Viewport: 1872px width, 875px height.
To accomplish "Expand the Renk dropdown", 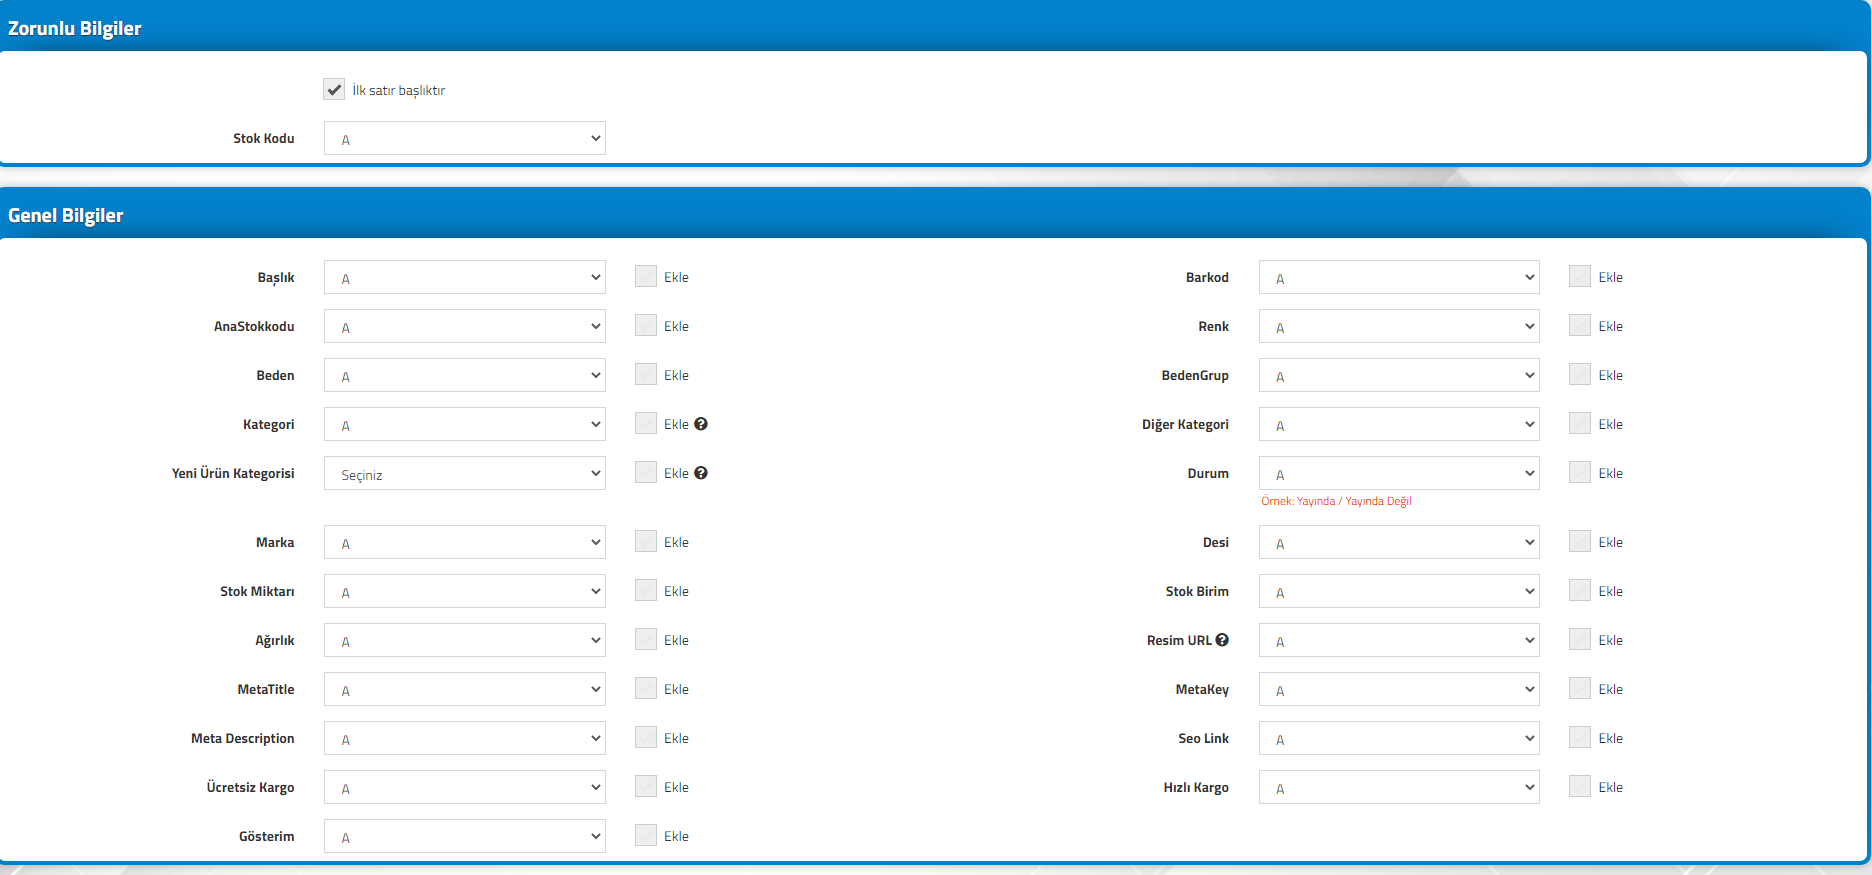I will coord(1399,326).
